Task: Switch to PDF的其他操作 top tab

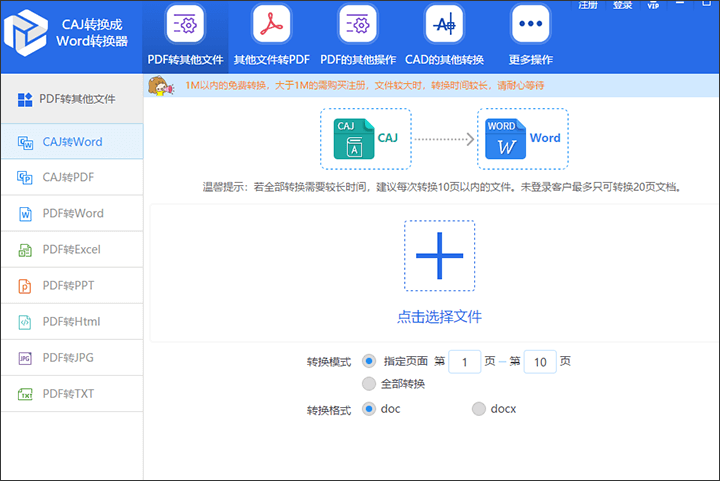Action: pyautogui.click(x=358, y=37)
